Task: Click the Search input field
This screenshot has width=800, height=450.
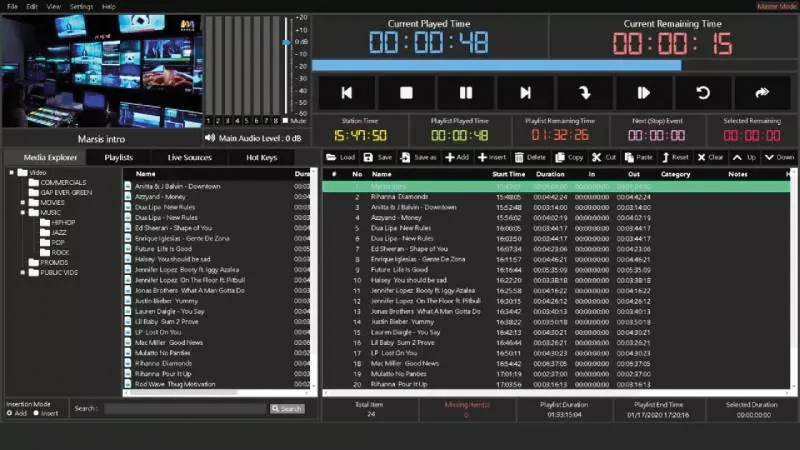Action: pos(186,409)
